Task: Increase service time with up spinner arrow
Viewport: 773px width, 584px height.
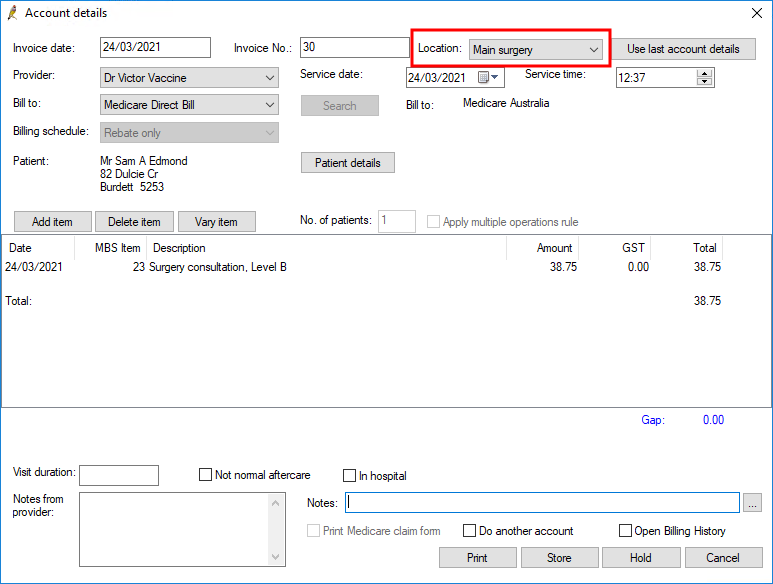Action: [x=705, y=73]
